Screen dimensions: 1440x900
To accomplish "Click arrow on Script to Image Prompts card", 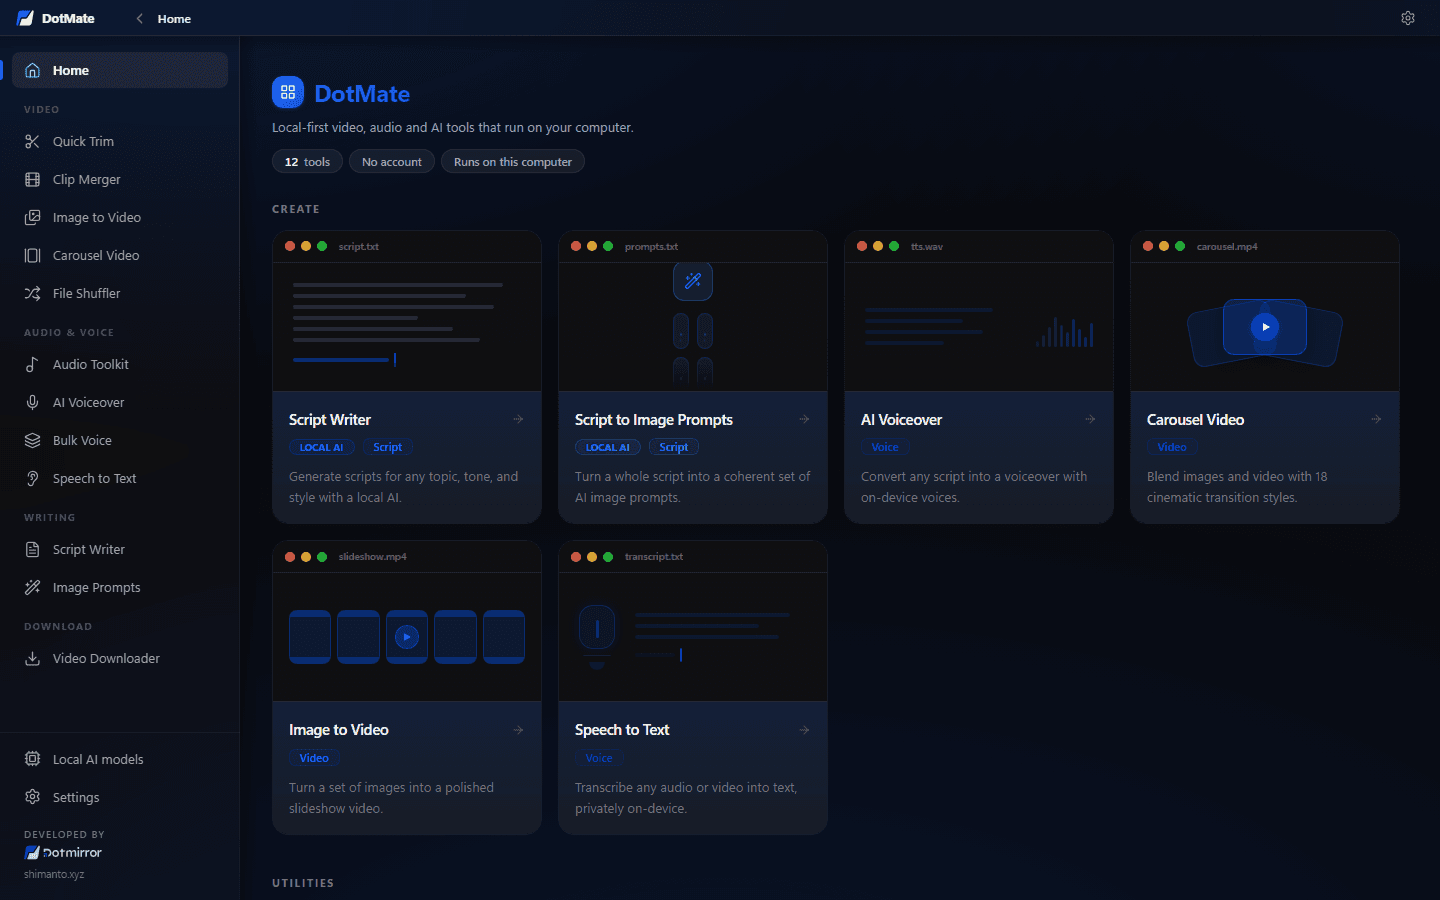I will [x=804, y=419].
